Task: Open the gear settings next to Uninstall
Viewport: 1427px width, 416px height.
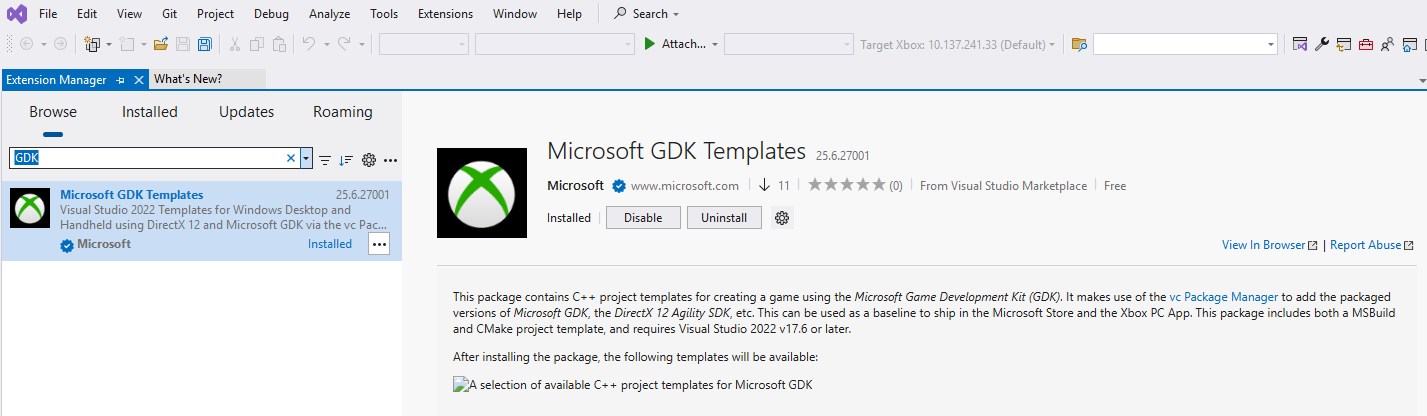Action: [782, 217]
